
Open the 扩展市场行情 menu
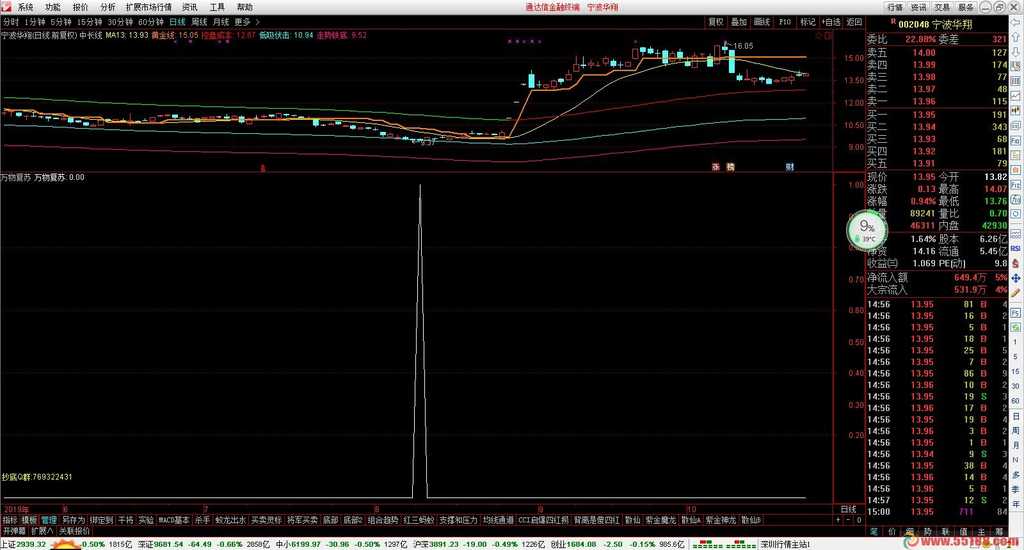149,7
